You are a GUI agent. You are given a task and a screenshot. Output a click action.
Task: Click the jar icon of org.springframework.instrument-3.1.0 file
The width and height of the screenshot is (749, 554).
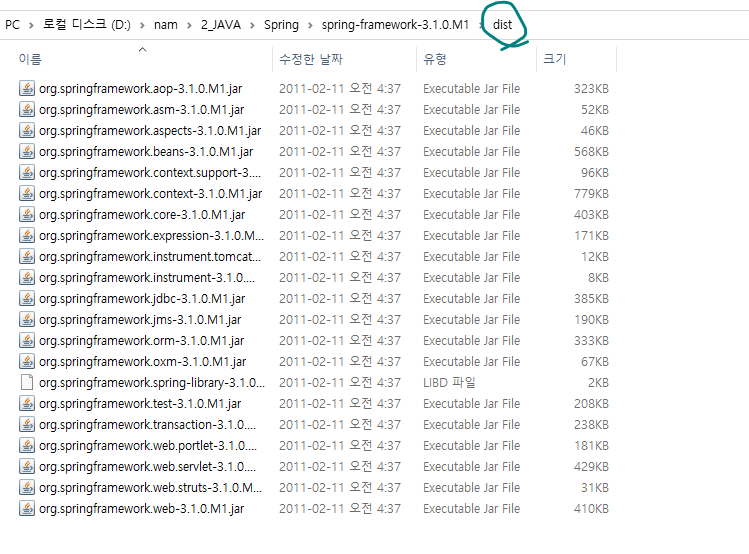pyautogui.click(x=27, y=277)
